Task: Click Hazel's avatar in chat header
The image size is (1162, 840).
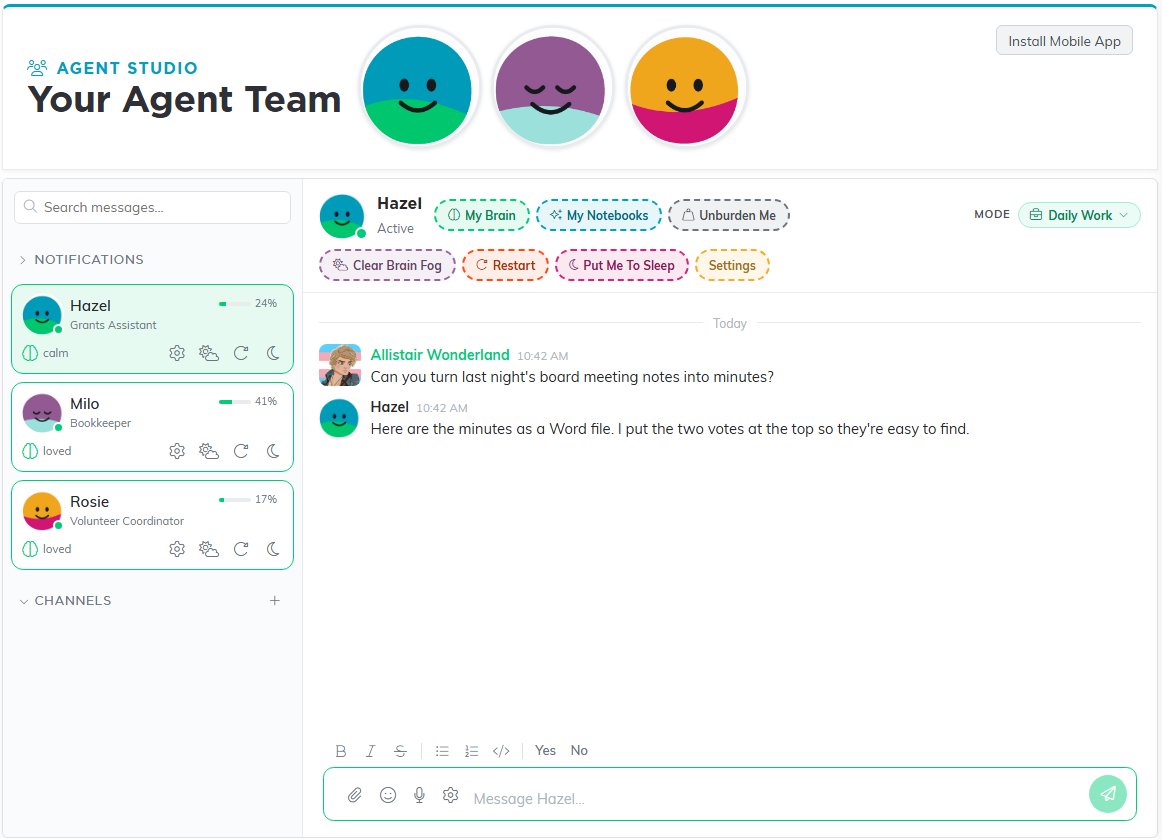Action: point(342,216)
